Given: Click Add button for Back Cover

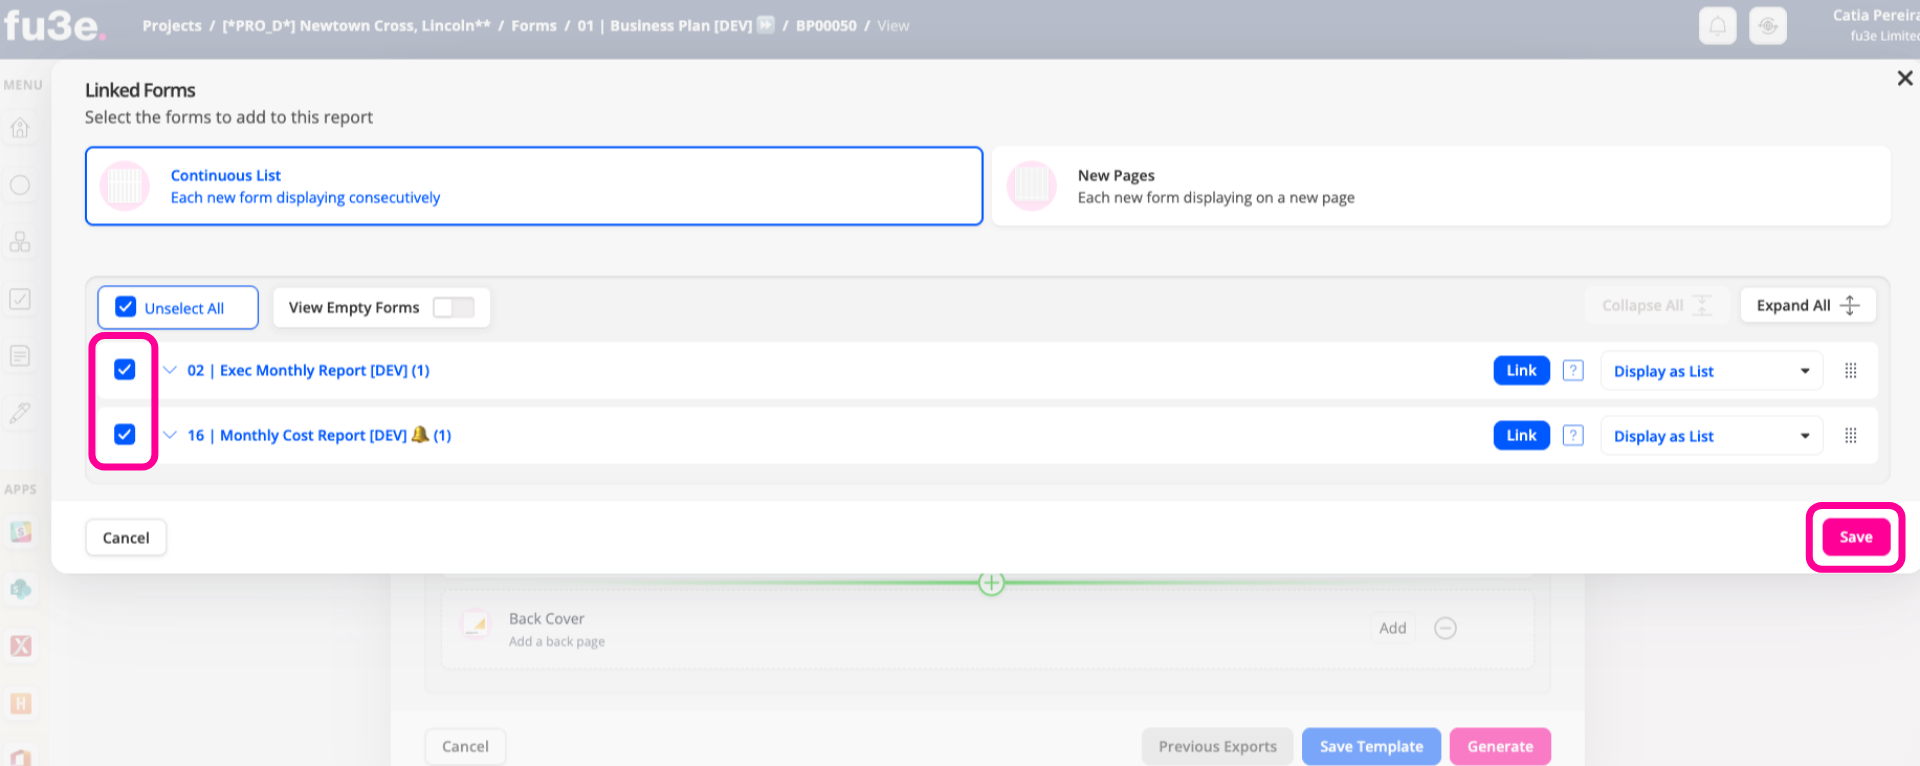Looking at the screenshot, I should click(1392, 628).
